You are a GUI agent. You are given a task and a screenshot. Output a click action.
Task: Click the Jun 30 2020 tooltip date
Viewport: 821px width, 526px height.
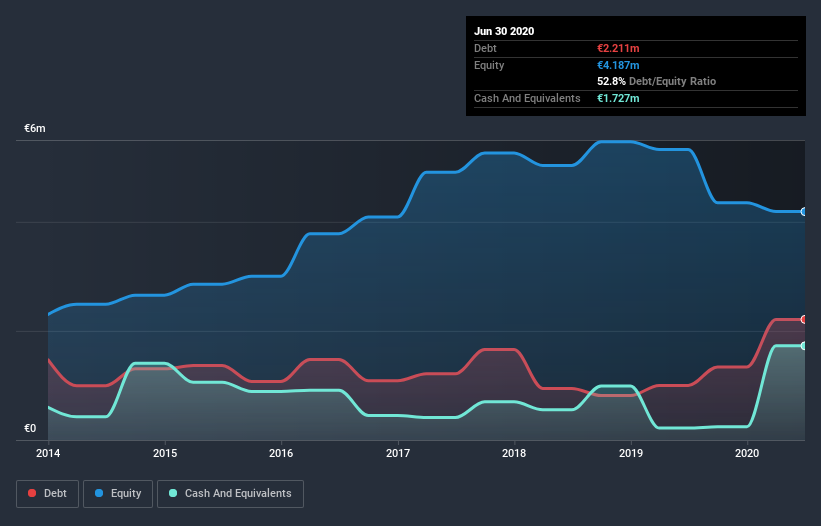(504, 31)
